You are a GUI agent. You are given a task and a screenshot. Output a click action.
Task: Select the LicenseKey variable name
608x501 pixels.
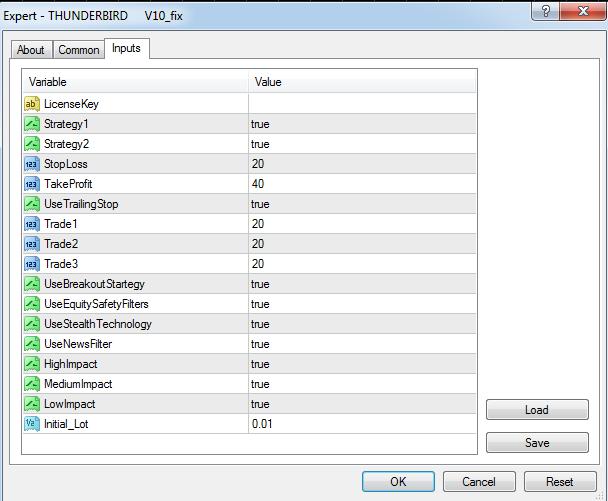click(71, 104)
